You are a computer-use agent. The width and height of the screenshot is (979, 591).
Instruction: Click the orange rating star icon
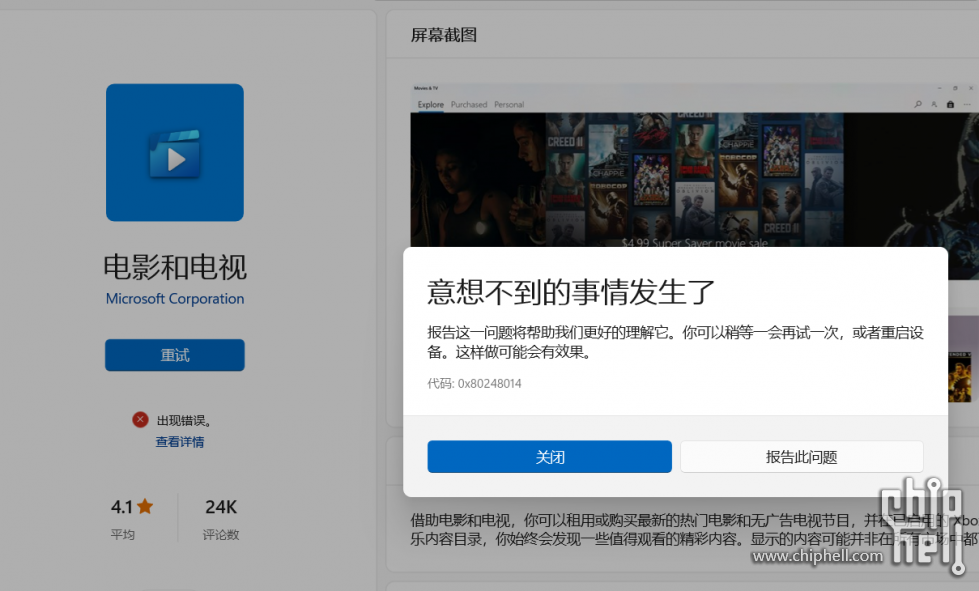[x=145, y=506]
